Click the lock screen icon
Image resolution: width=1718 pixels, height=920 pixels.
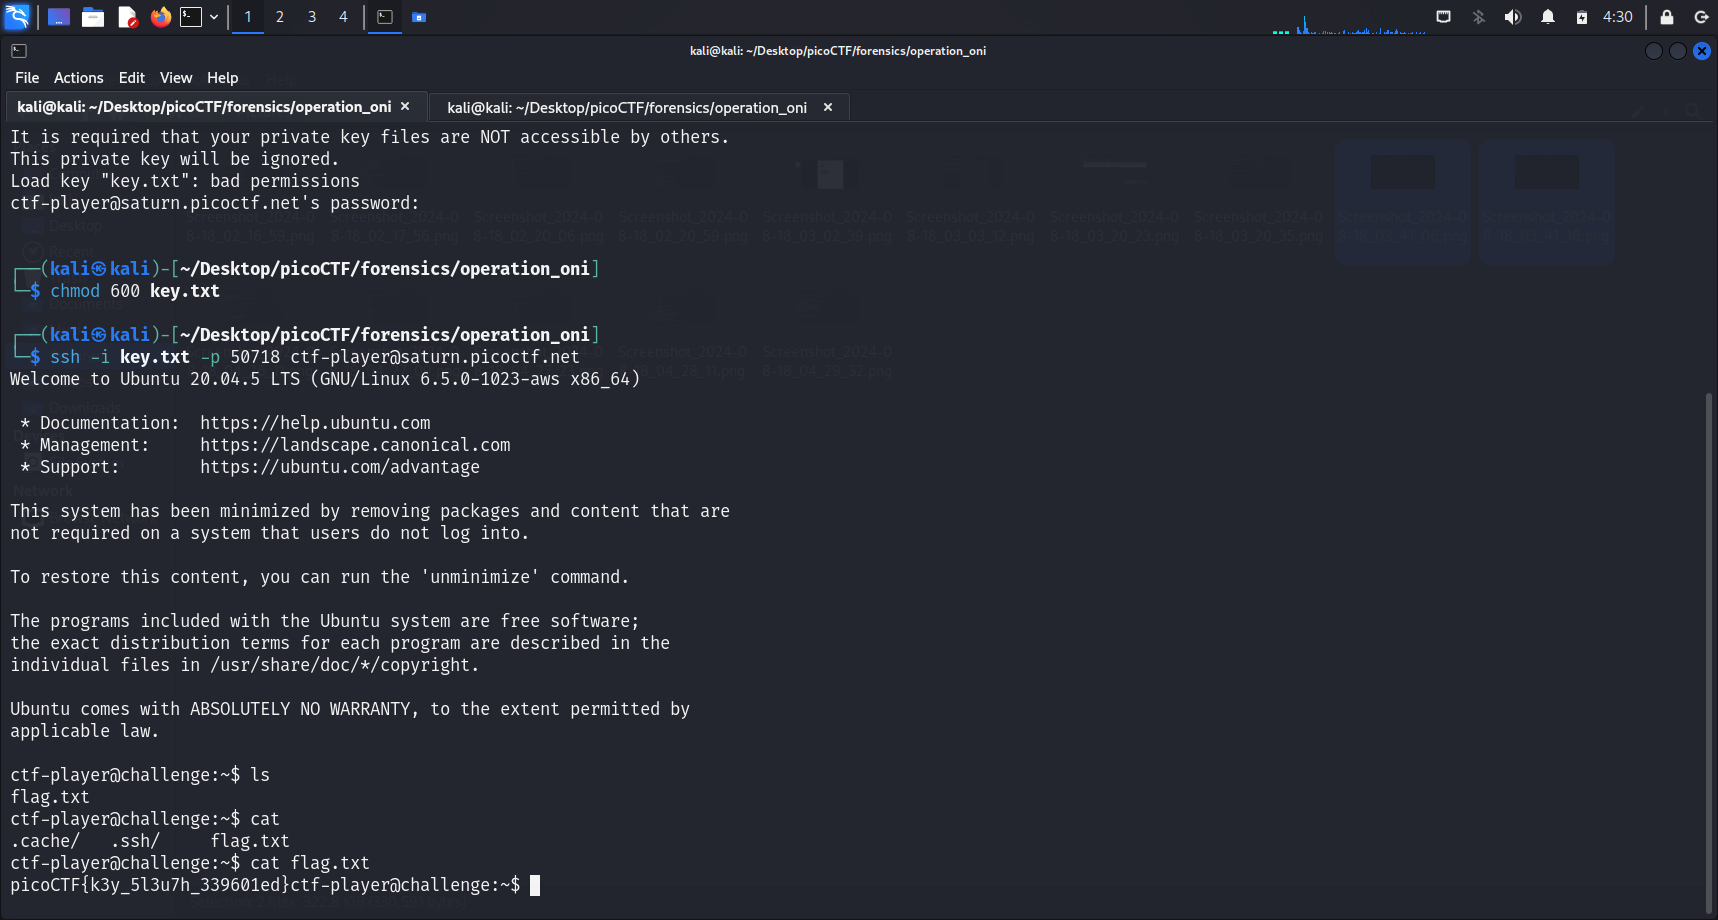pos(1667,17)
